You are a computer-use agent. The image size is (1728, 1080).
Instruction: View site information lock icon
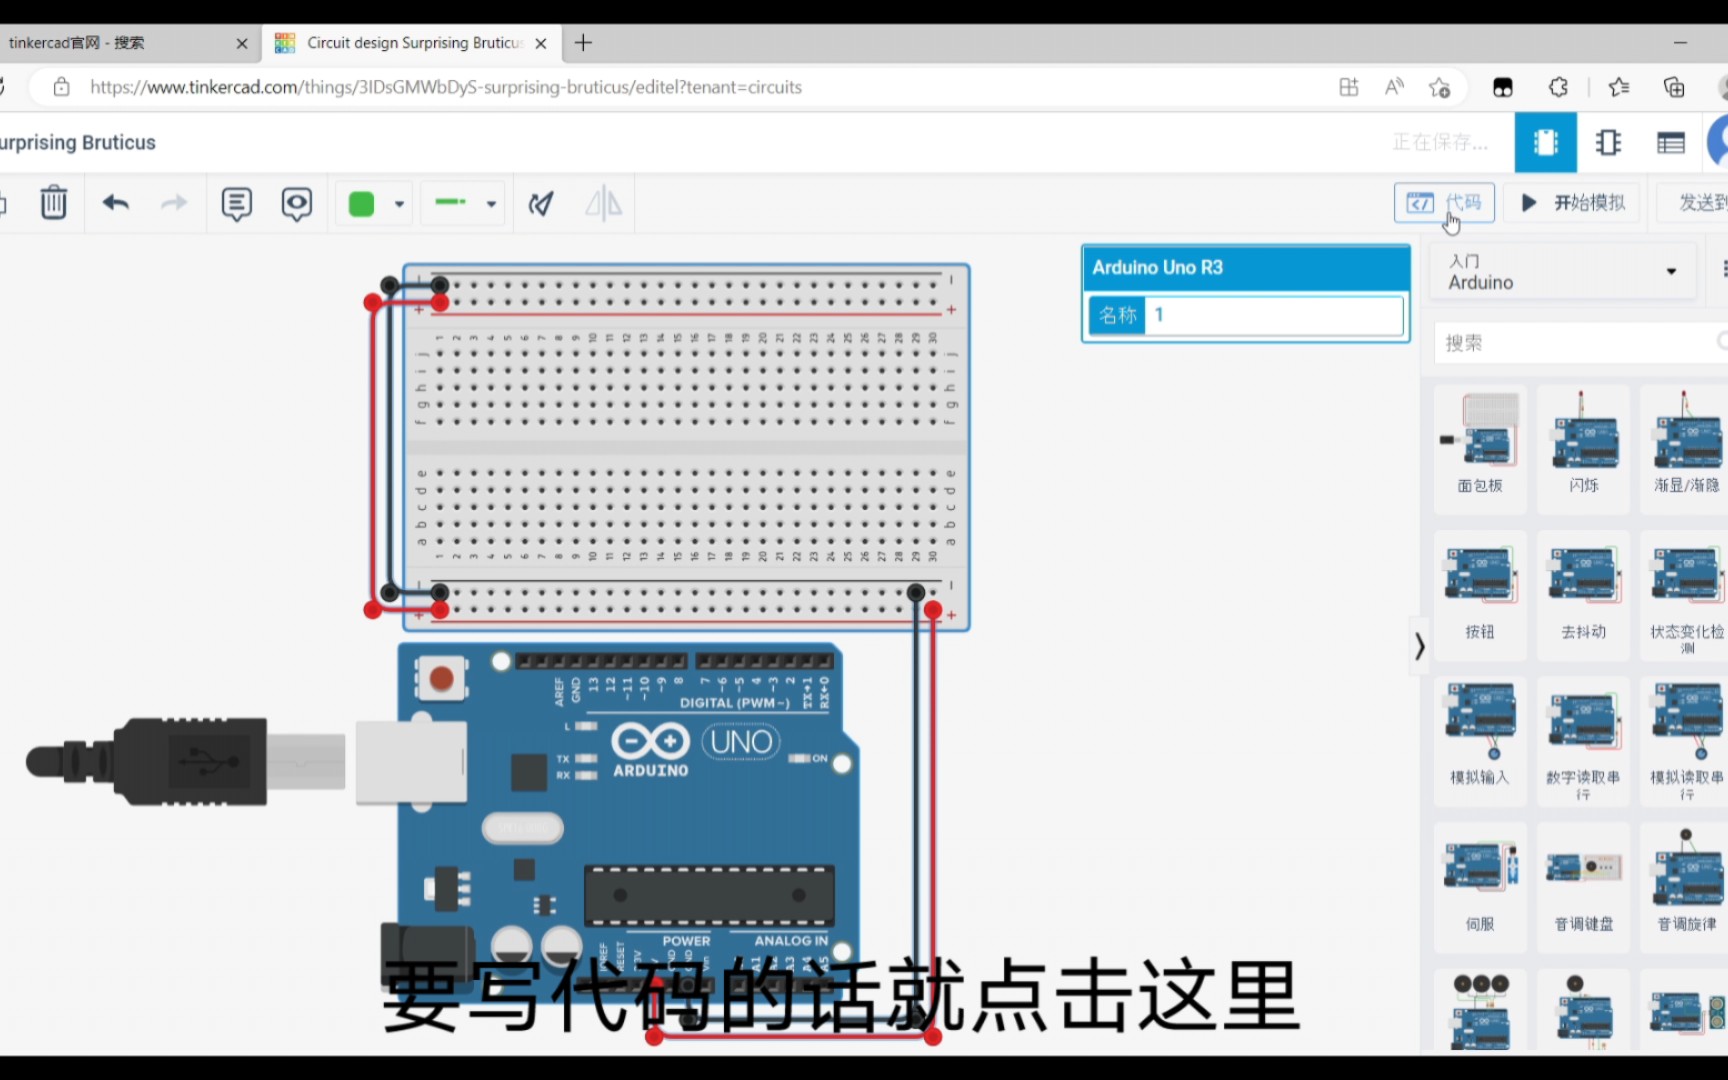click(62, 87)
